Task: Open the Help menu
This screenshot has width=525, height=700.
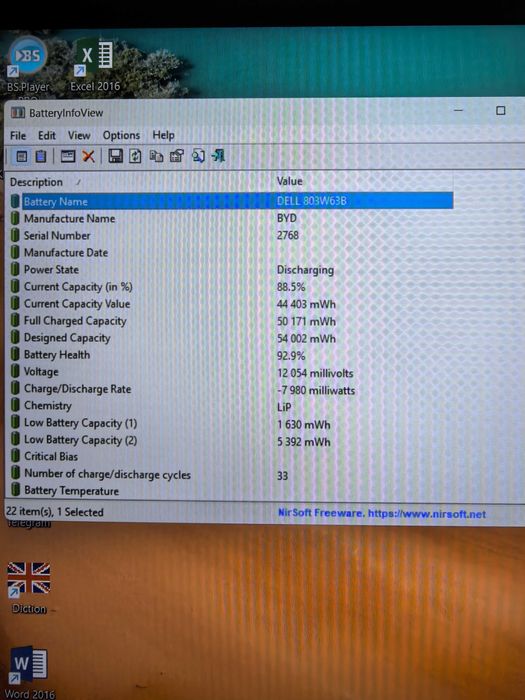Action: click(x=163, y=135)
